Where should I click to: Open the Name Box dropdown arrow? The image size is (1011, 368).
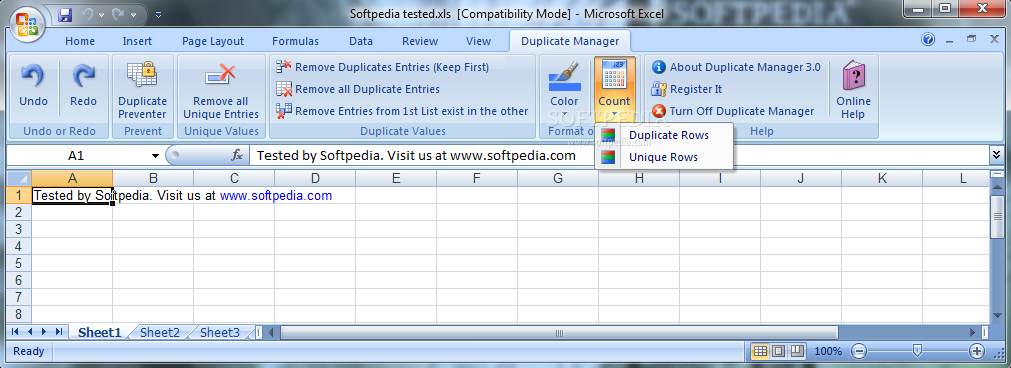(x=155, y=156)
